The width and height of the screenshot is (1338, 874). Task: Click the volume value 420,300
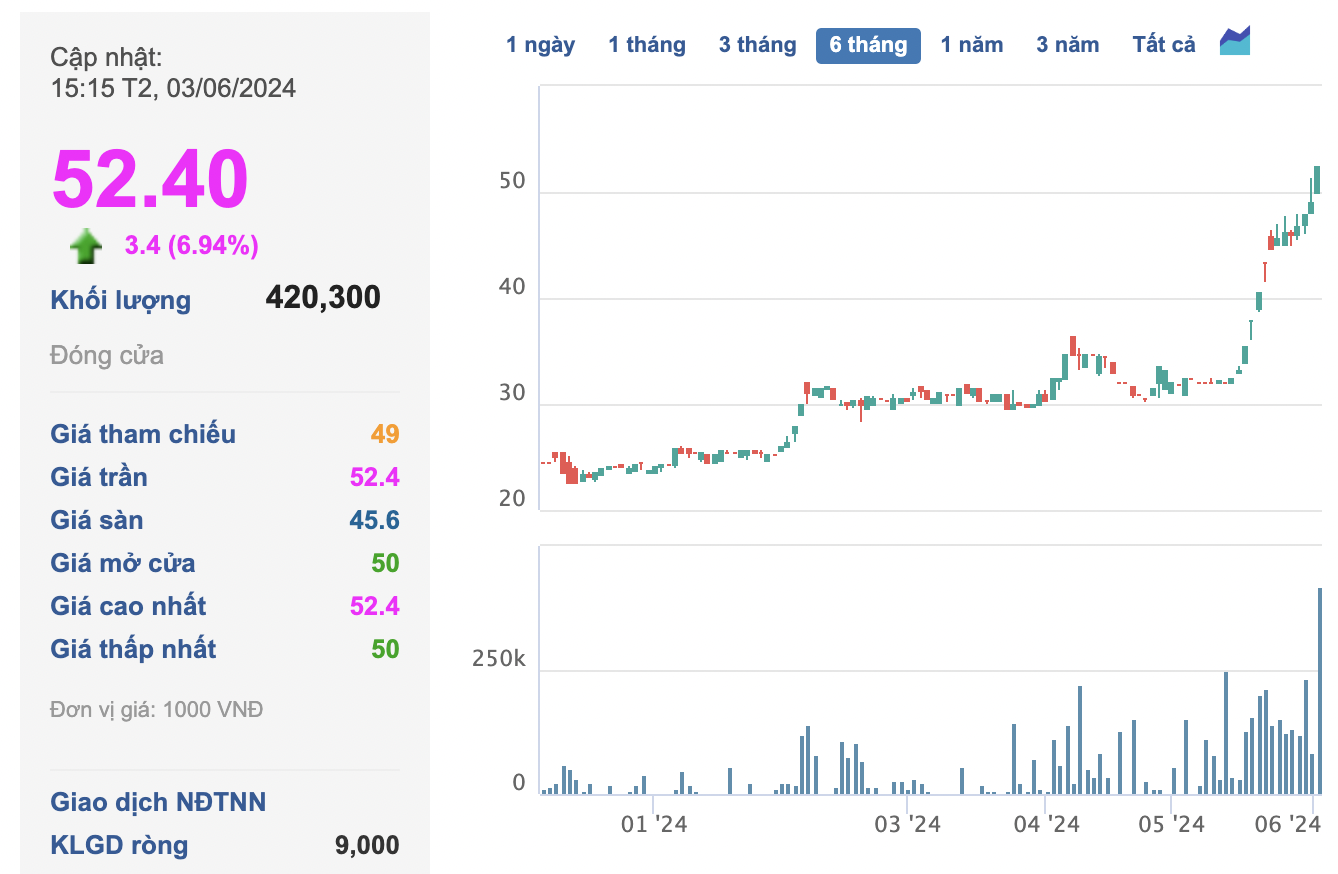[323, 297]
